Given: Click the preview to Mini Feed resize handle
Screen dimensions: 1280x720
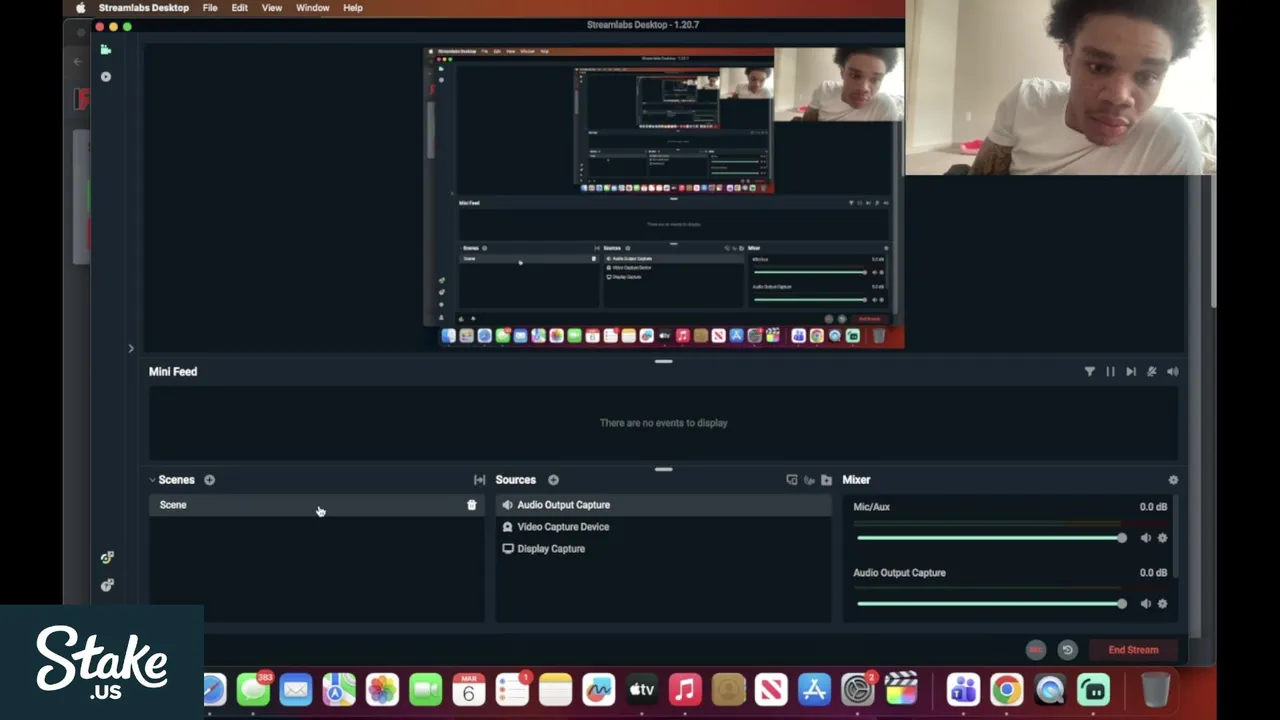Looking at the screenshot, I should tap(663, 361).
